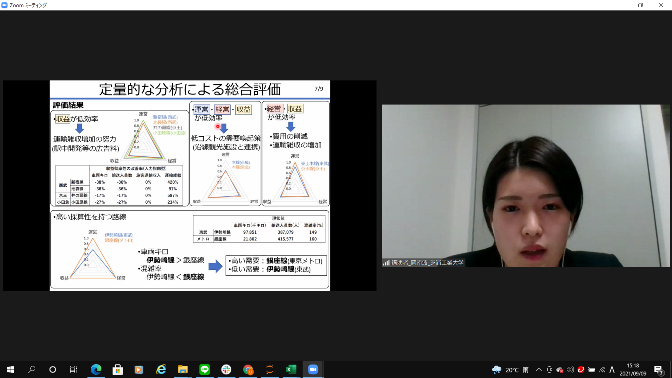Open Cortana circle on the taskbar

pos(52,369)
